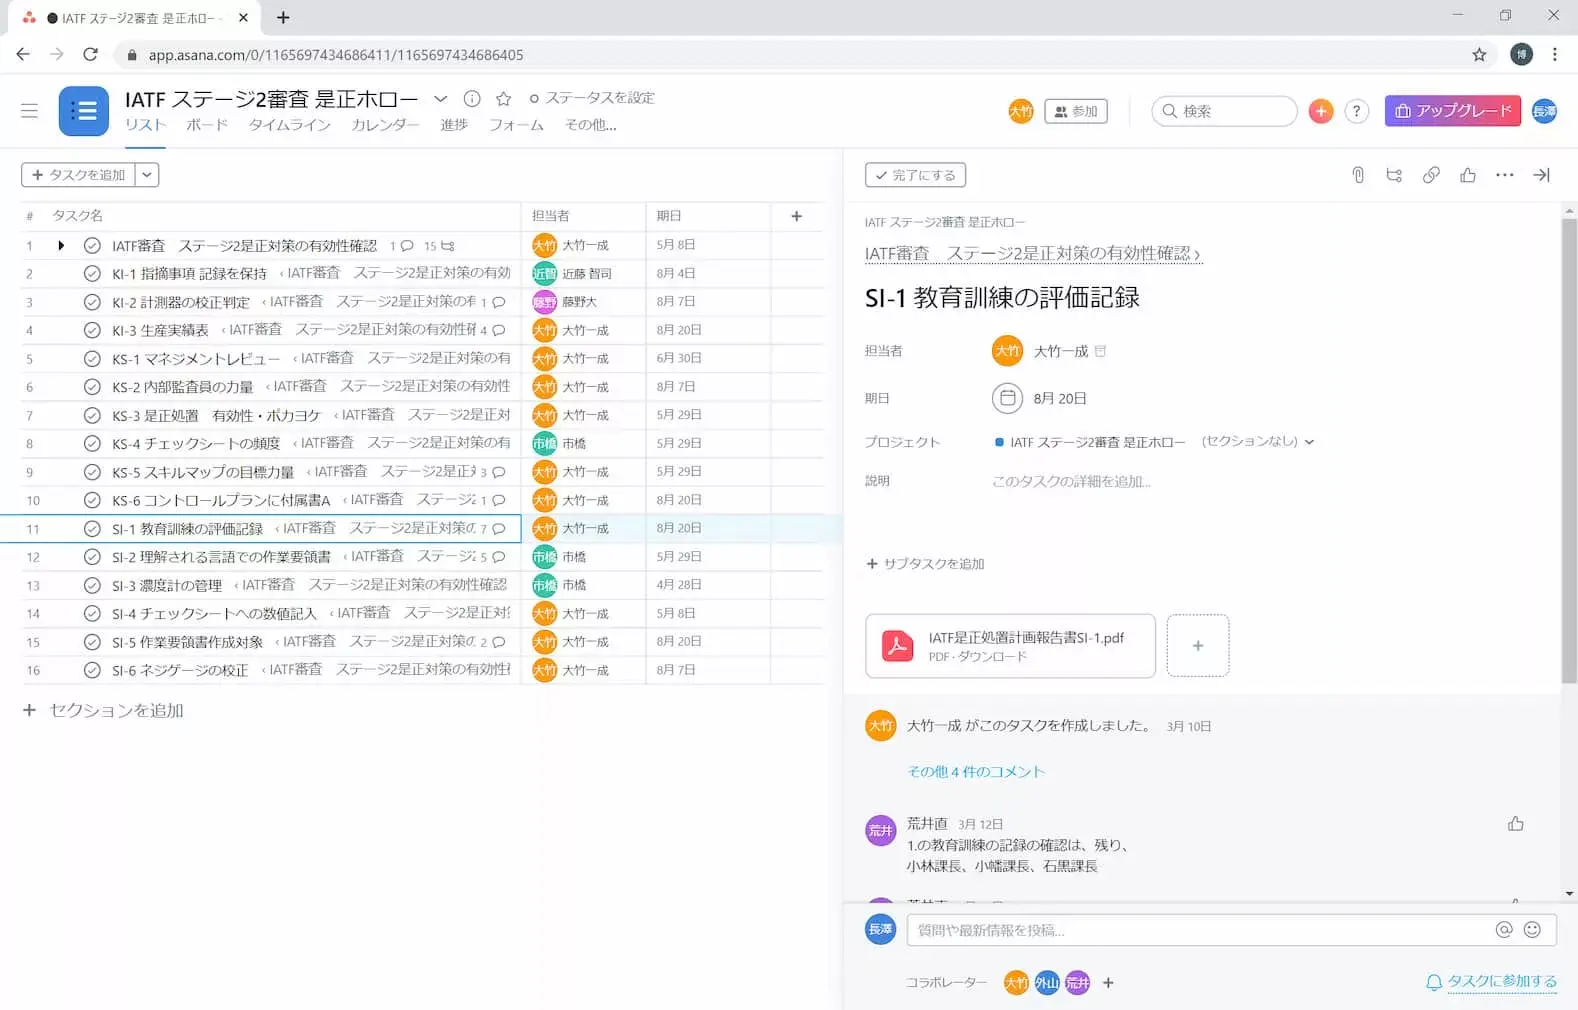Viewport: 1578px width, 1010px height.
Task: Add a column with plus icon
Action: 797,216
